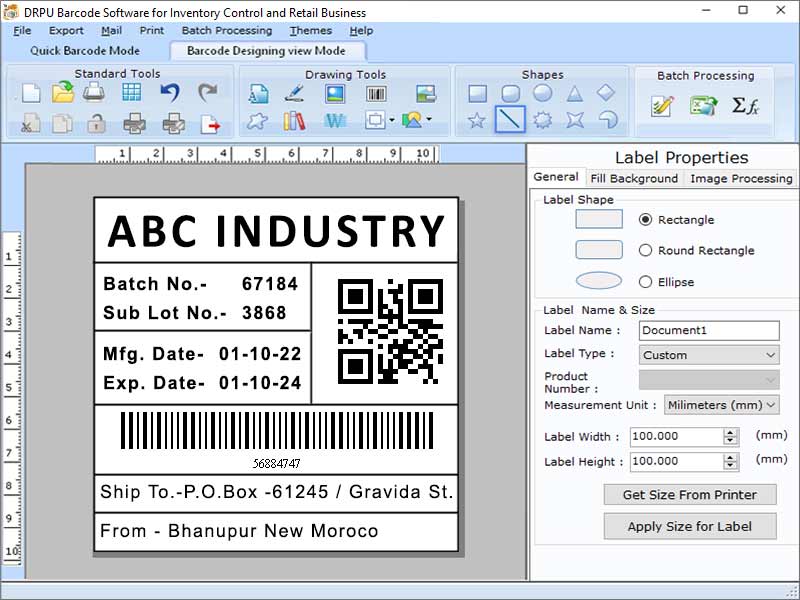Switch to the Fill Background tab

coord(634,179)
